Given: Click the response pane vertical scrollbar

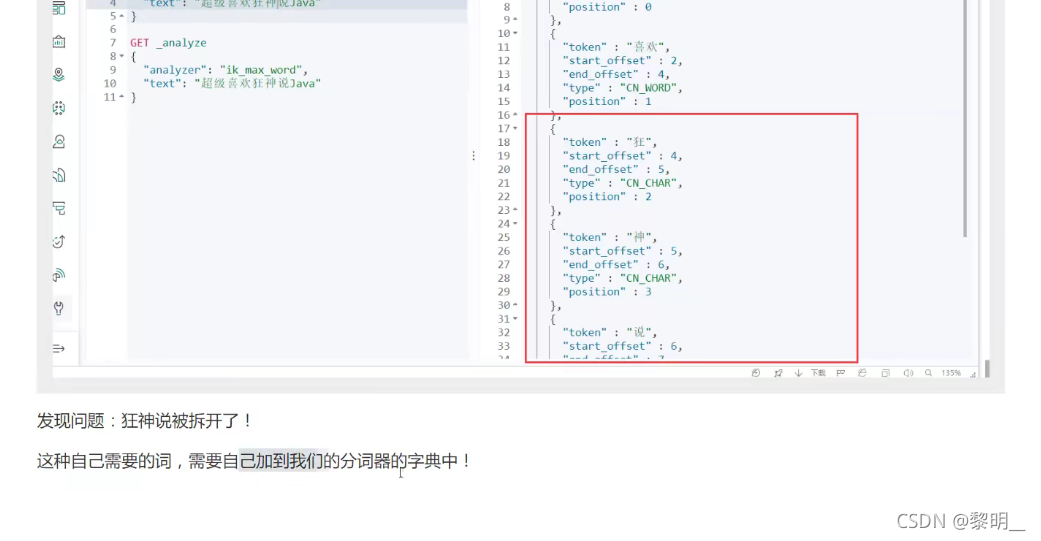Looking at the screenshot, I should 965,118.
